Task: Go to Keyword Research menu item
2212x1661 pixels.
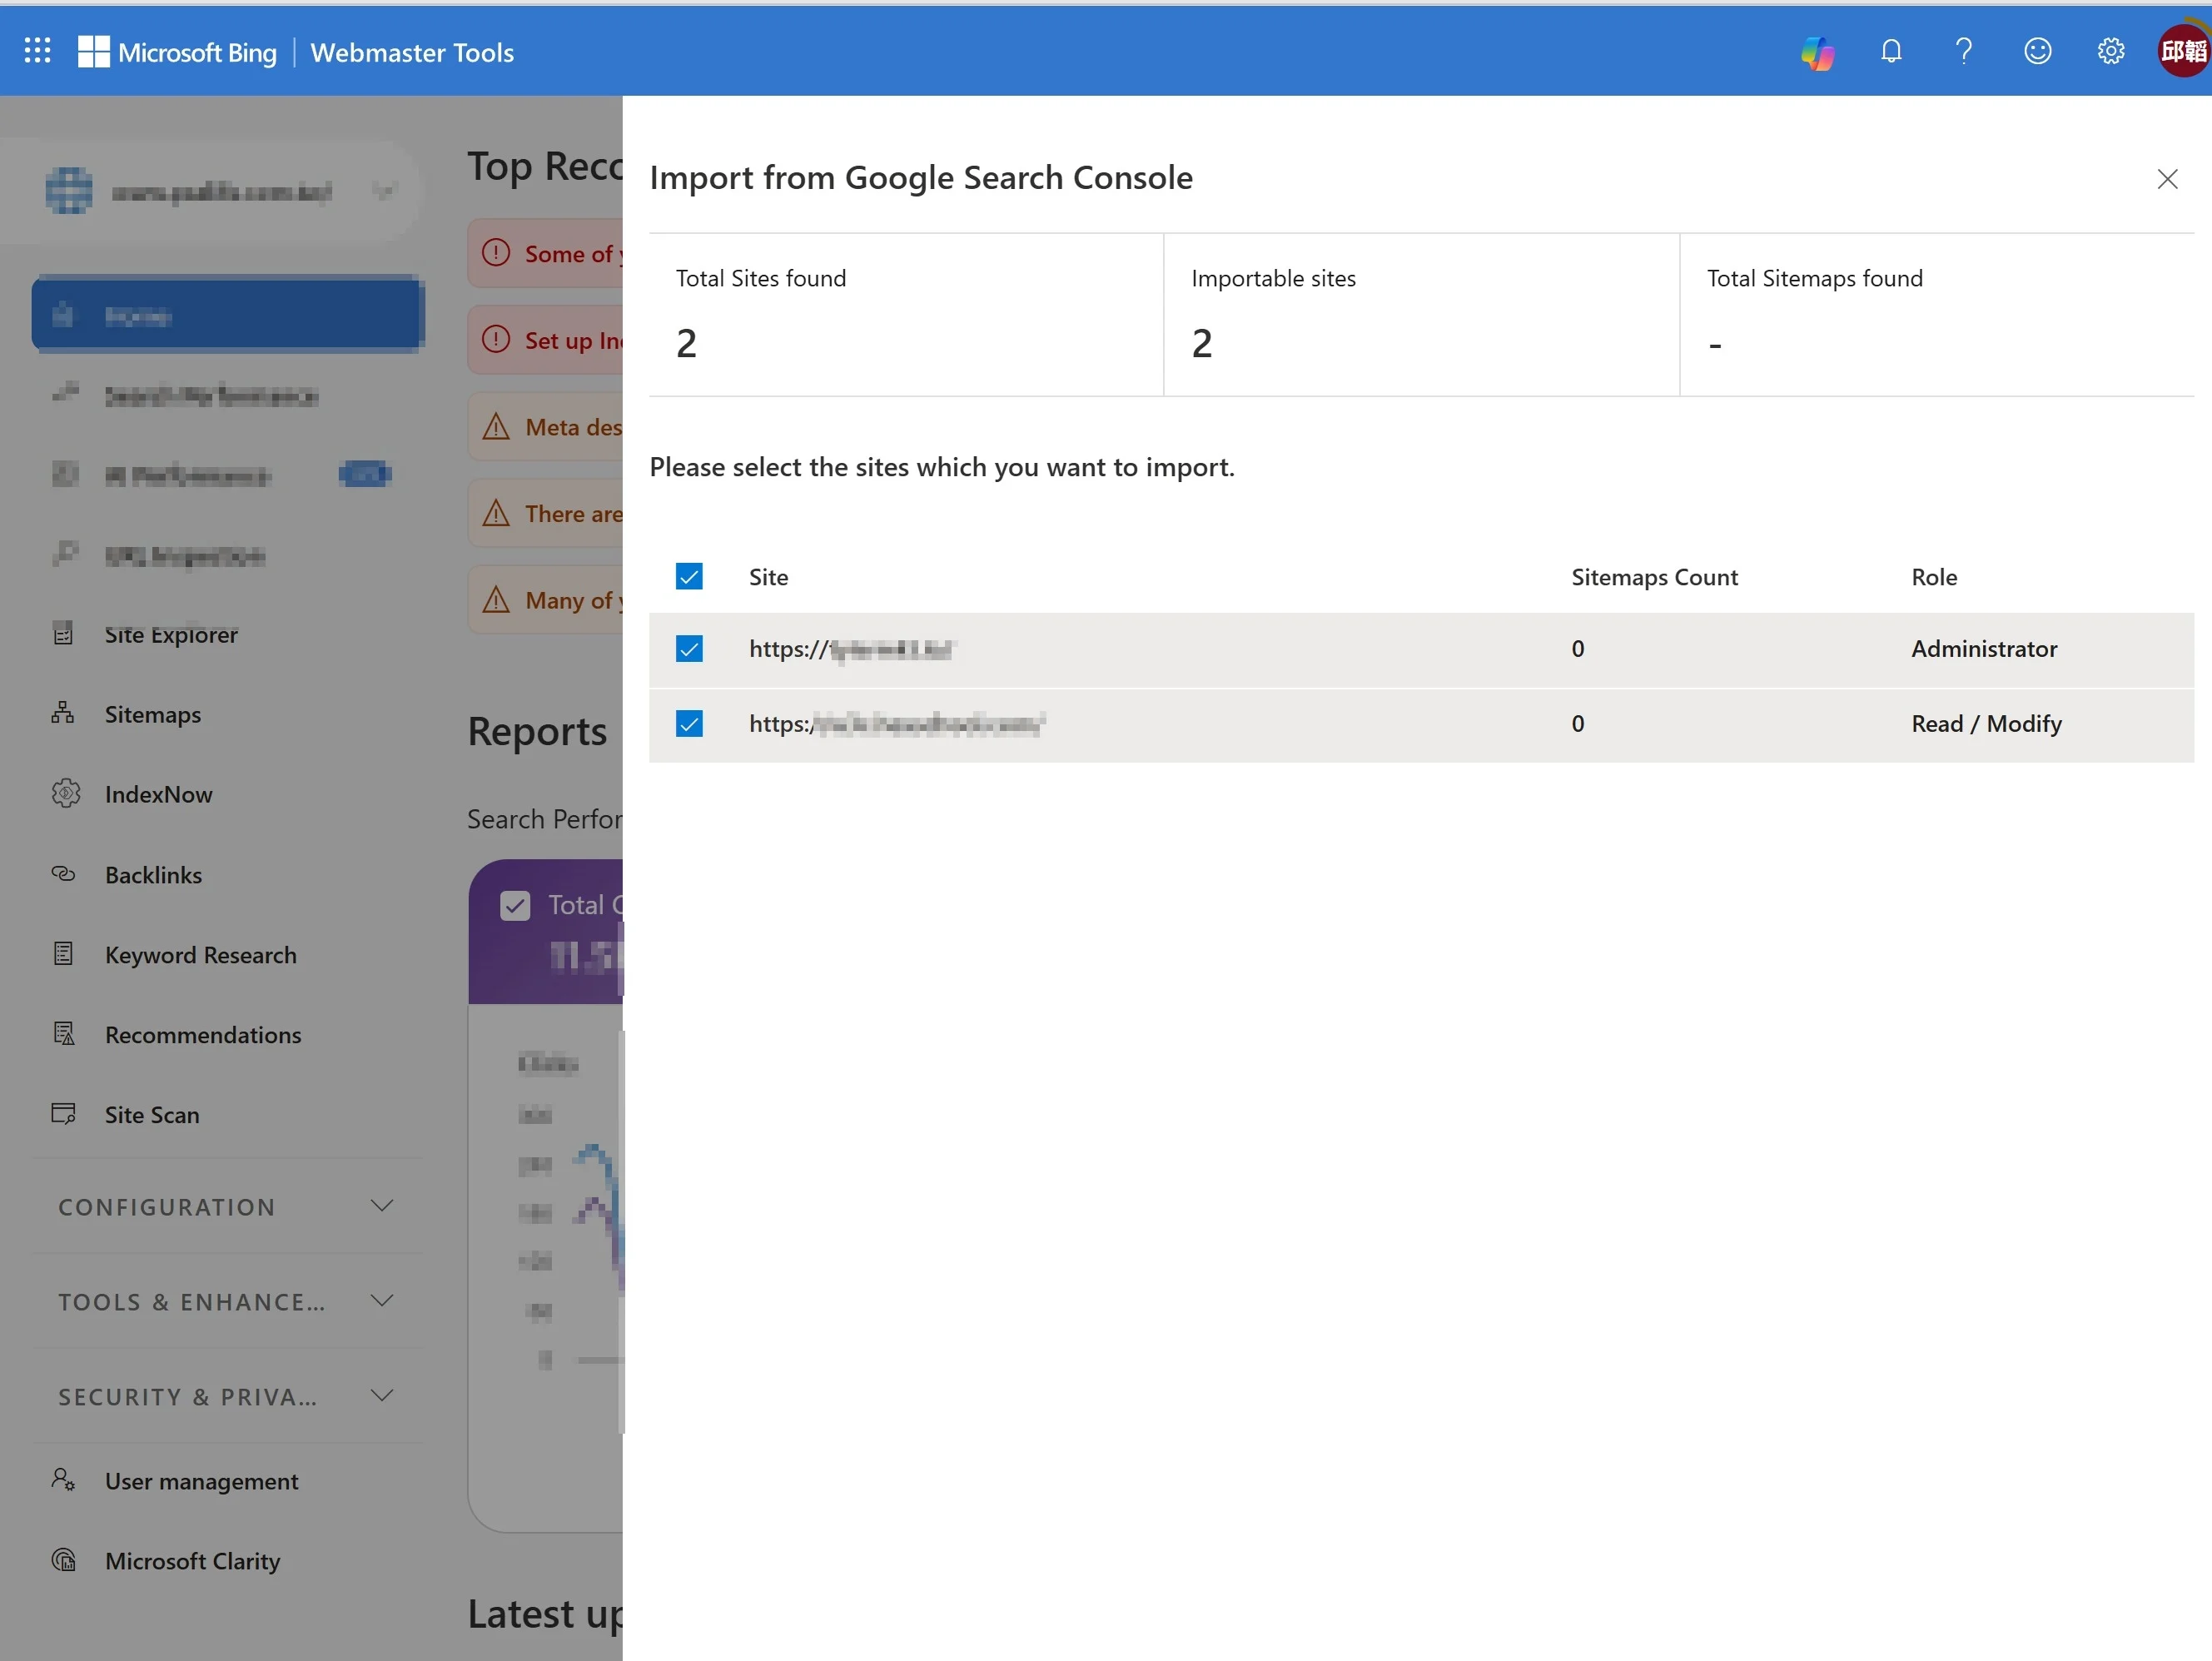Action: tap(200, 954)
